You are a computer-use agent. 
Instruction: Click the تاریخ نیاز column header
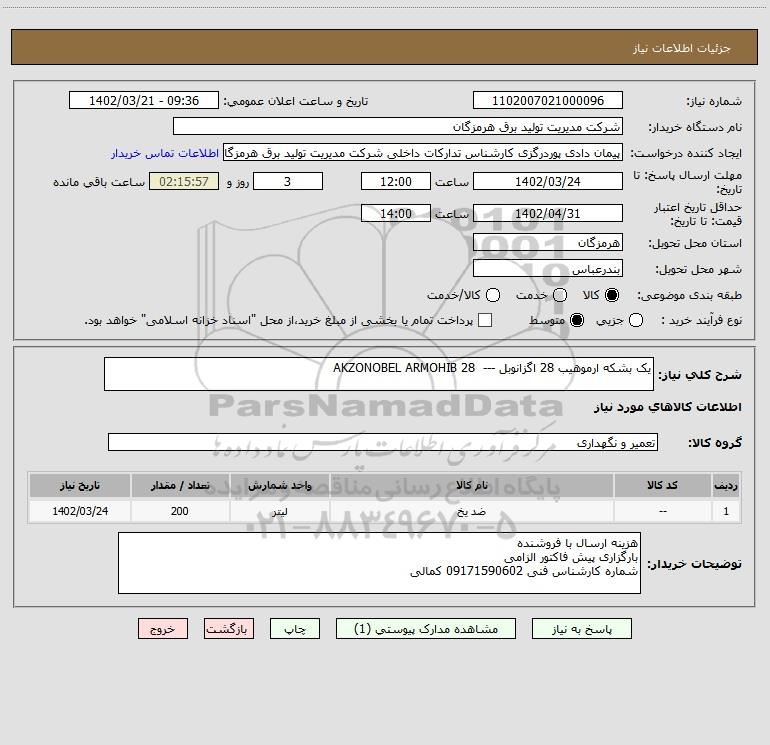80,485
